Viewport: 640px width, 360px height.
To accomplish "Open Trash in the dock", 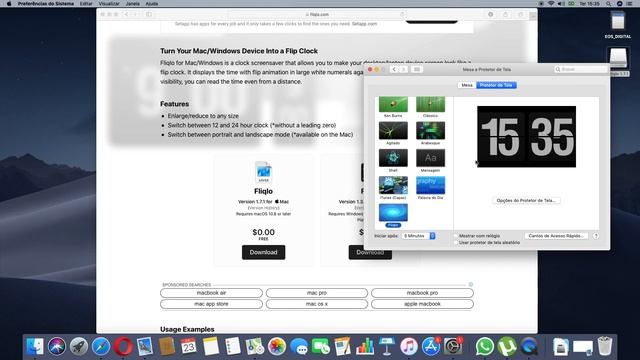I will 604,347.
